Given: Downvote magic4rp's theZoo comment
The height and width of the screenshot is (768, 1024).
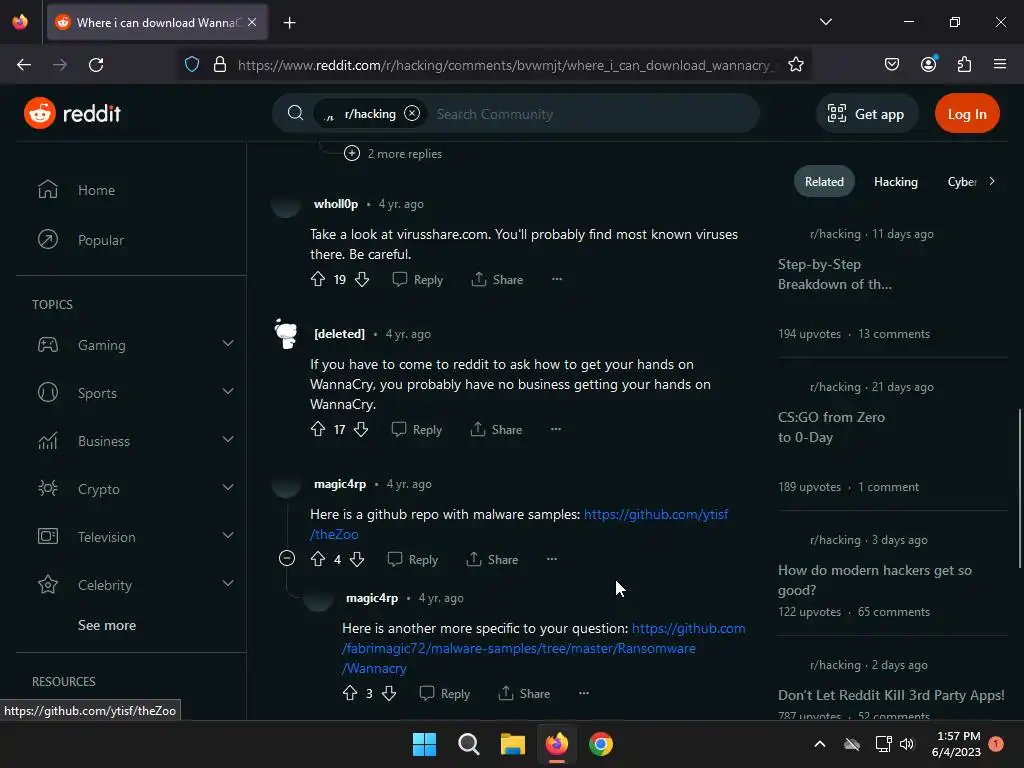Looking at the screenshot, I should (357, 559).
